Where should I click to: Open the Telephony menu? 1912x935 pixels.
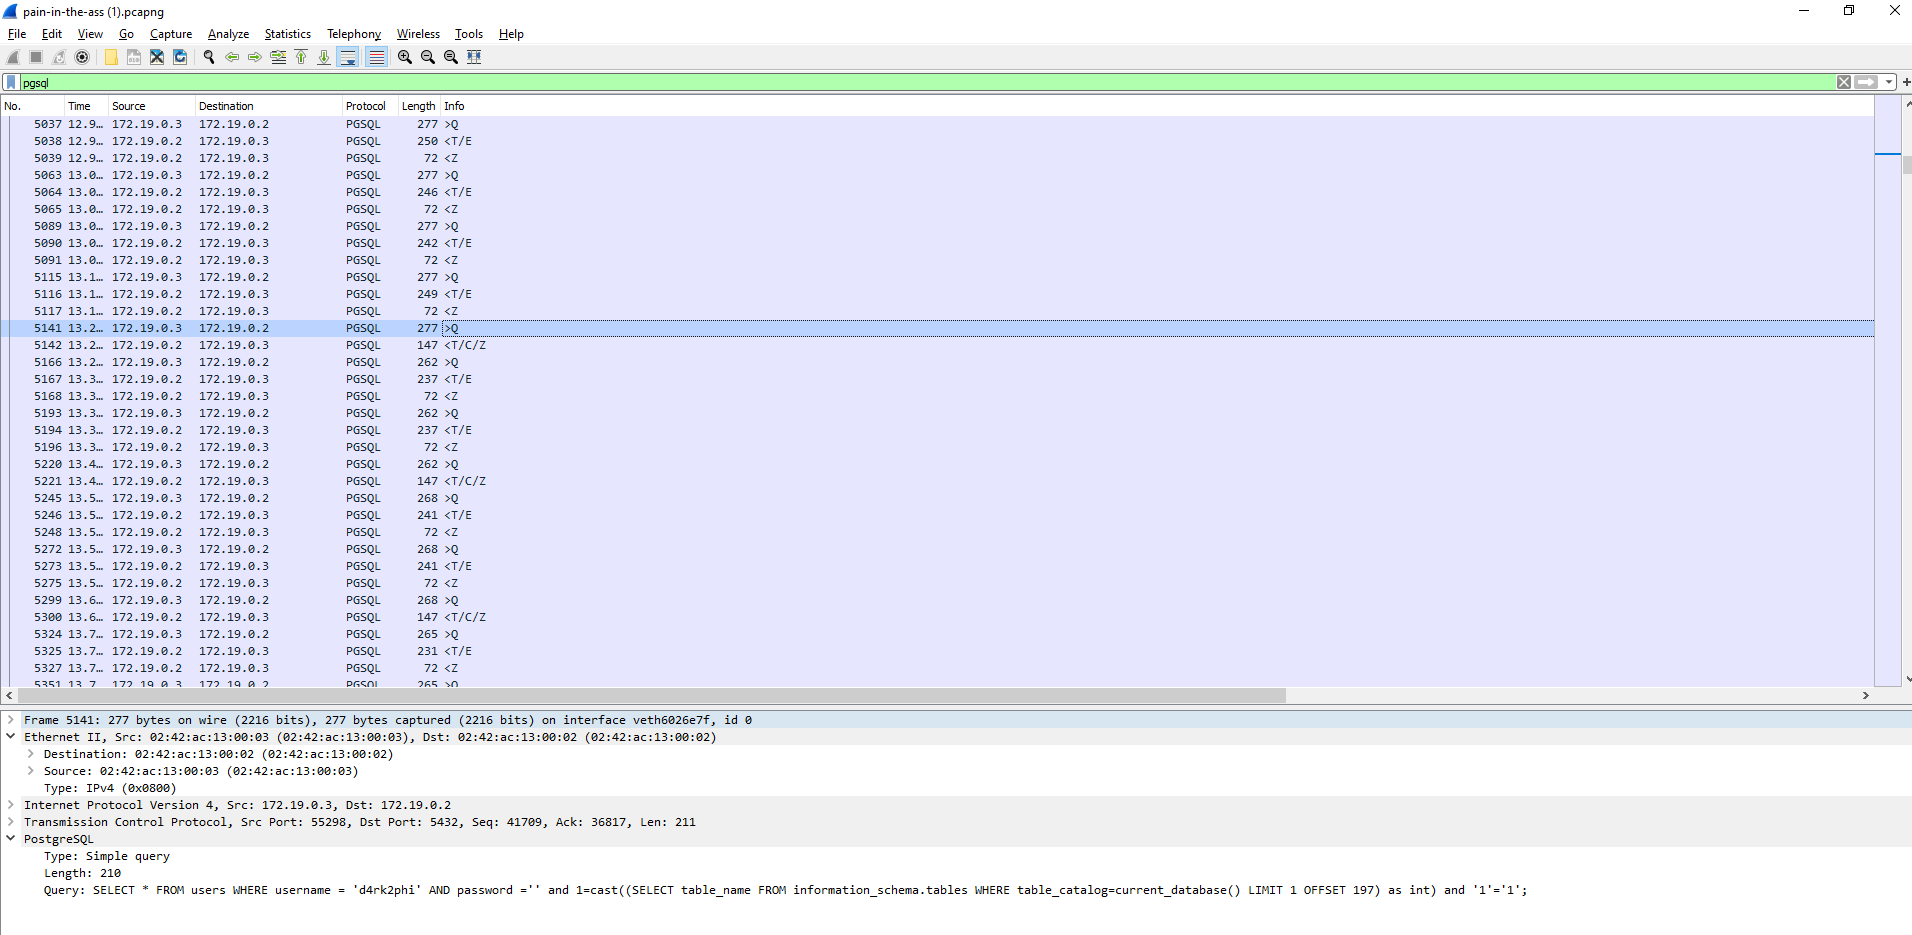click(354, 34)
